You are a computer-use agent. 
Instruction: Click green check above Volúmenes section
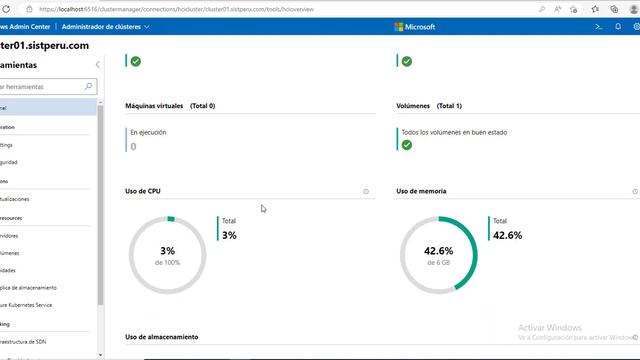(x=407, y=61)
